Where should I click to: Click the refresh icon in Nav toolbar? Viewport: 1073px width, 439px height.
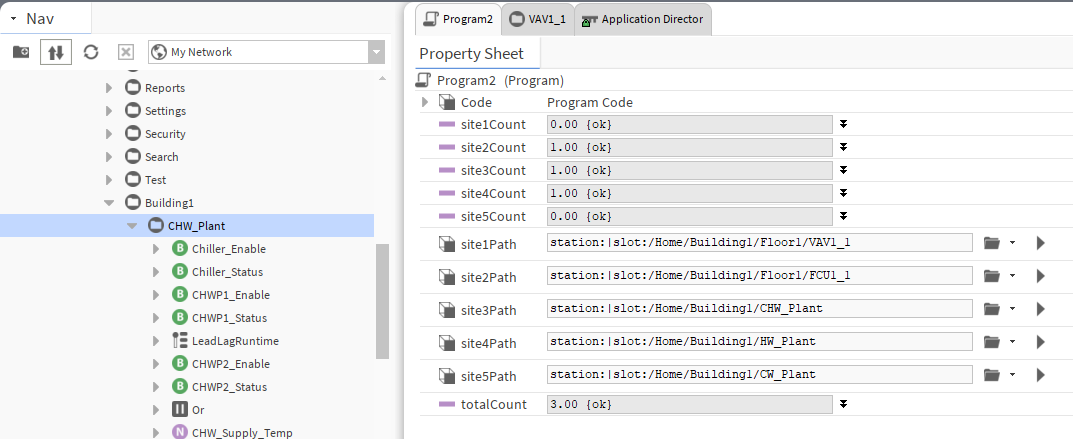91,52
